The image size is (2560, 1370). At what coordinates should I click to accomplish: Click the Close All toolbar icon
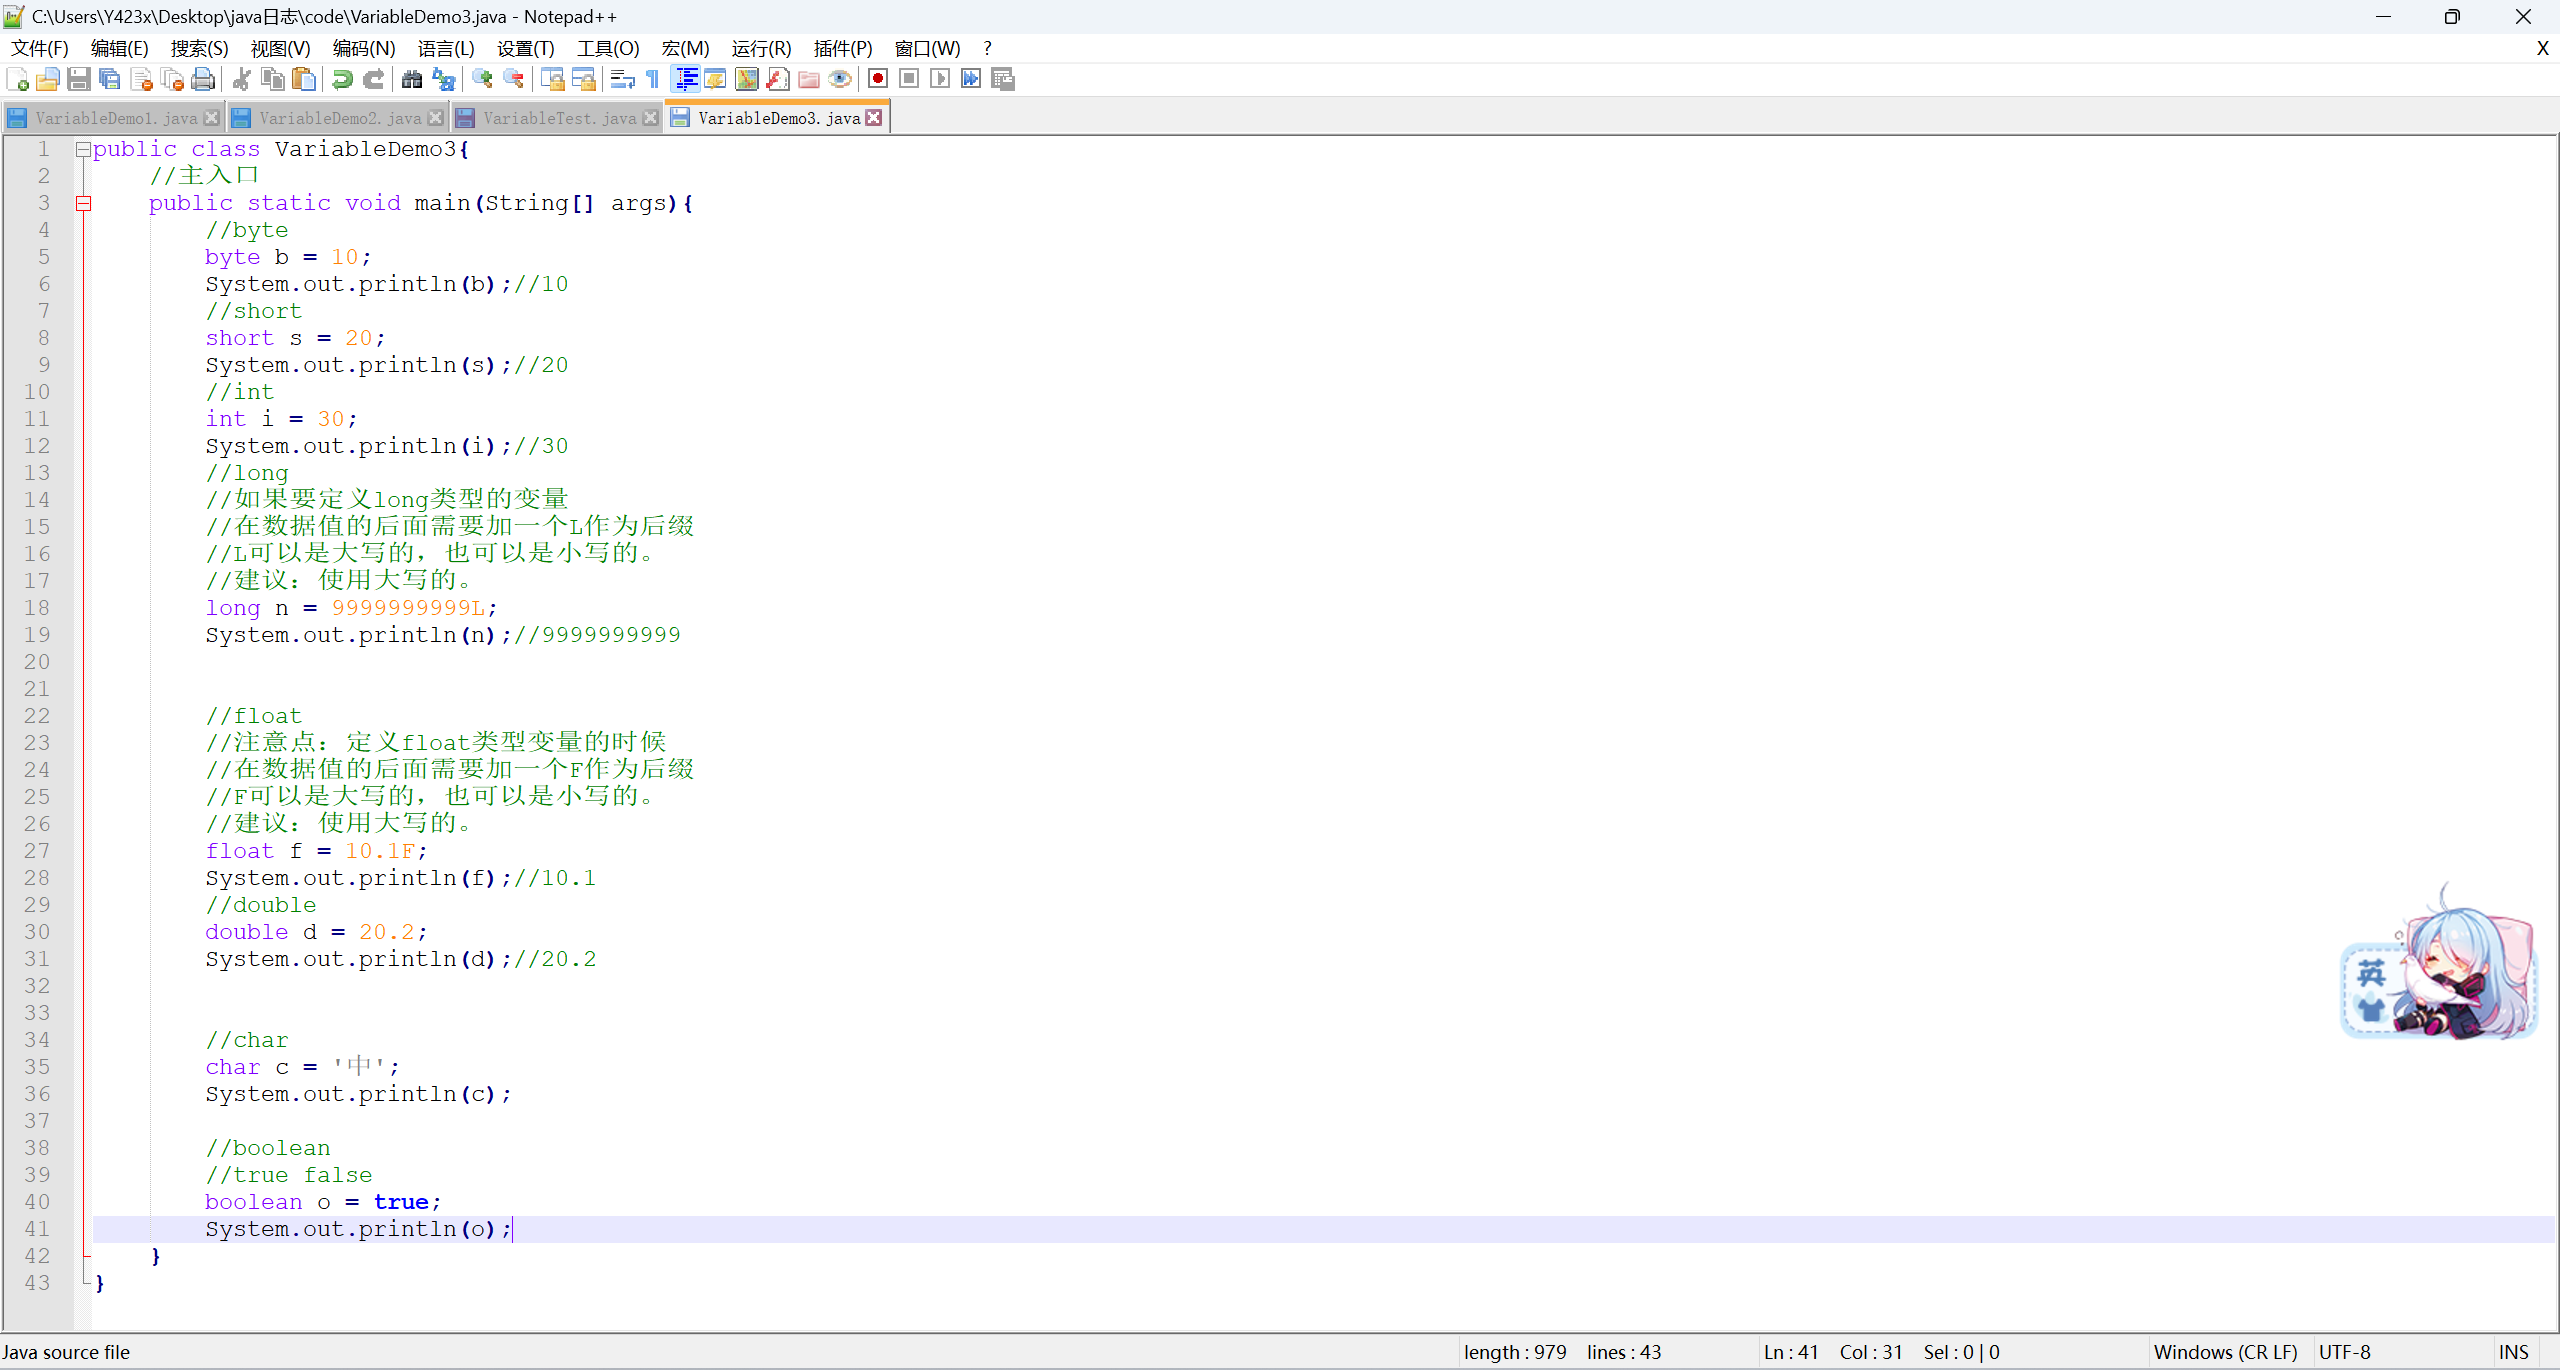172,79
